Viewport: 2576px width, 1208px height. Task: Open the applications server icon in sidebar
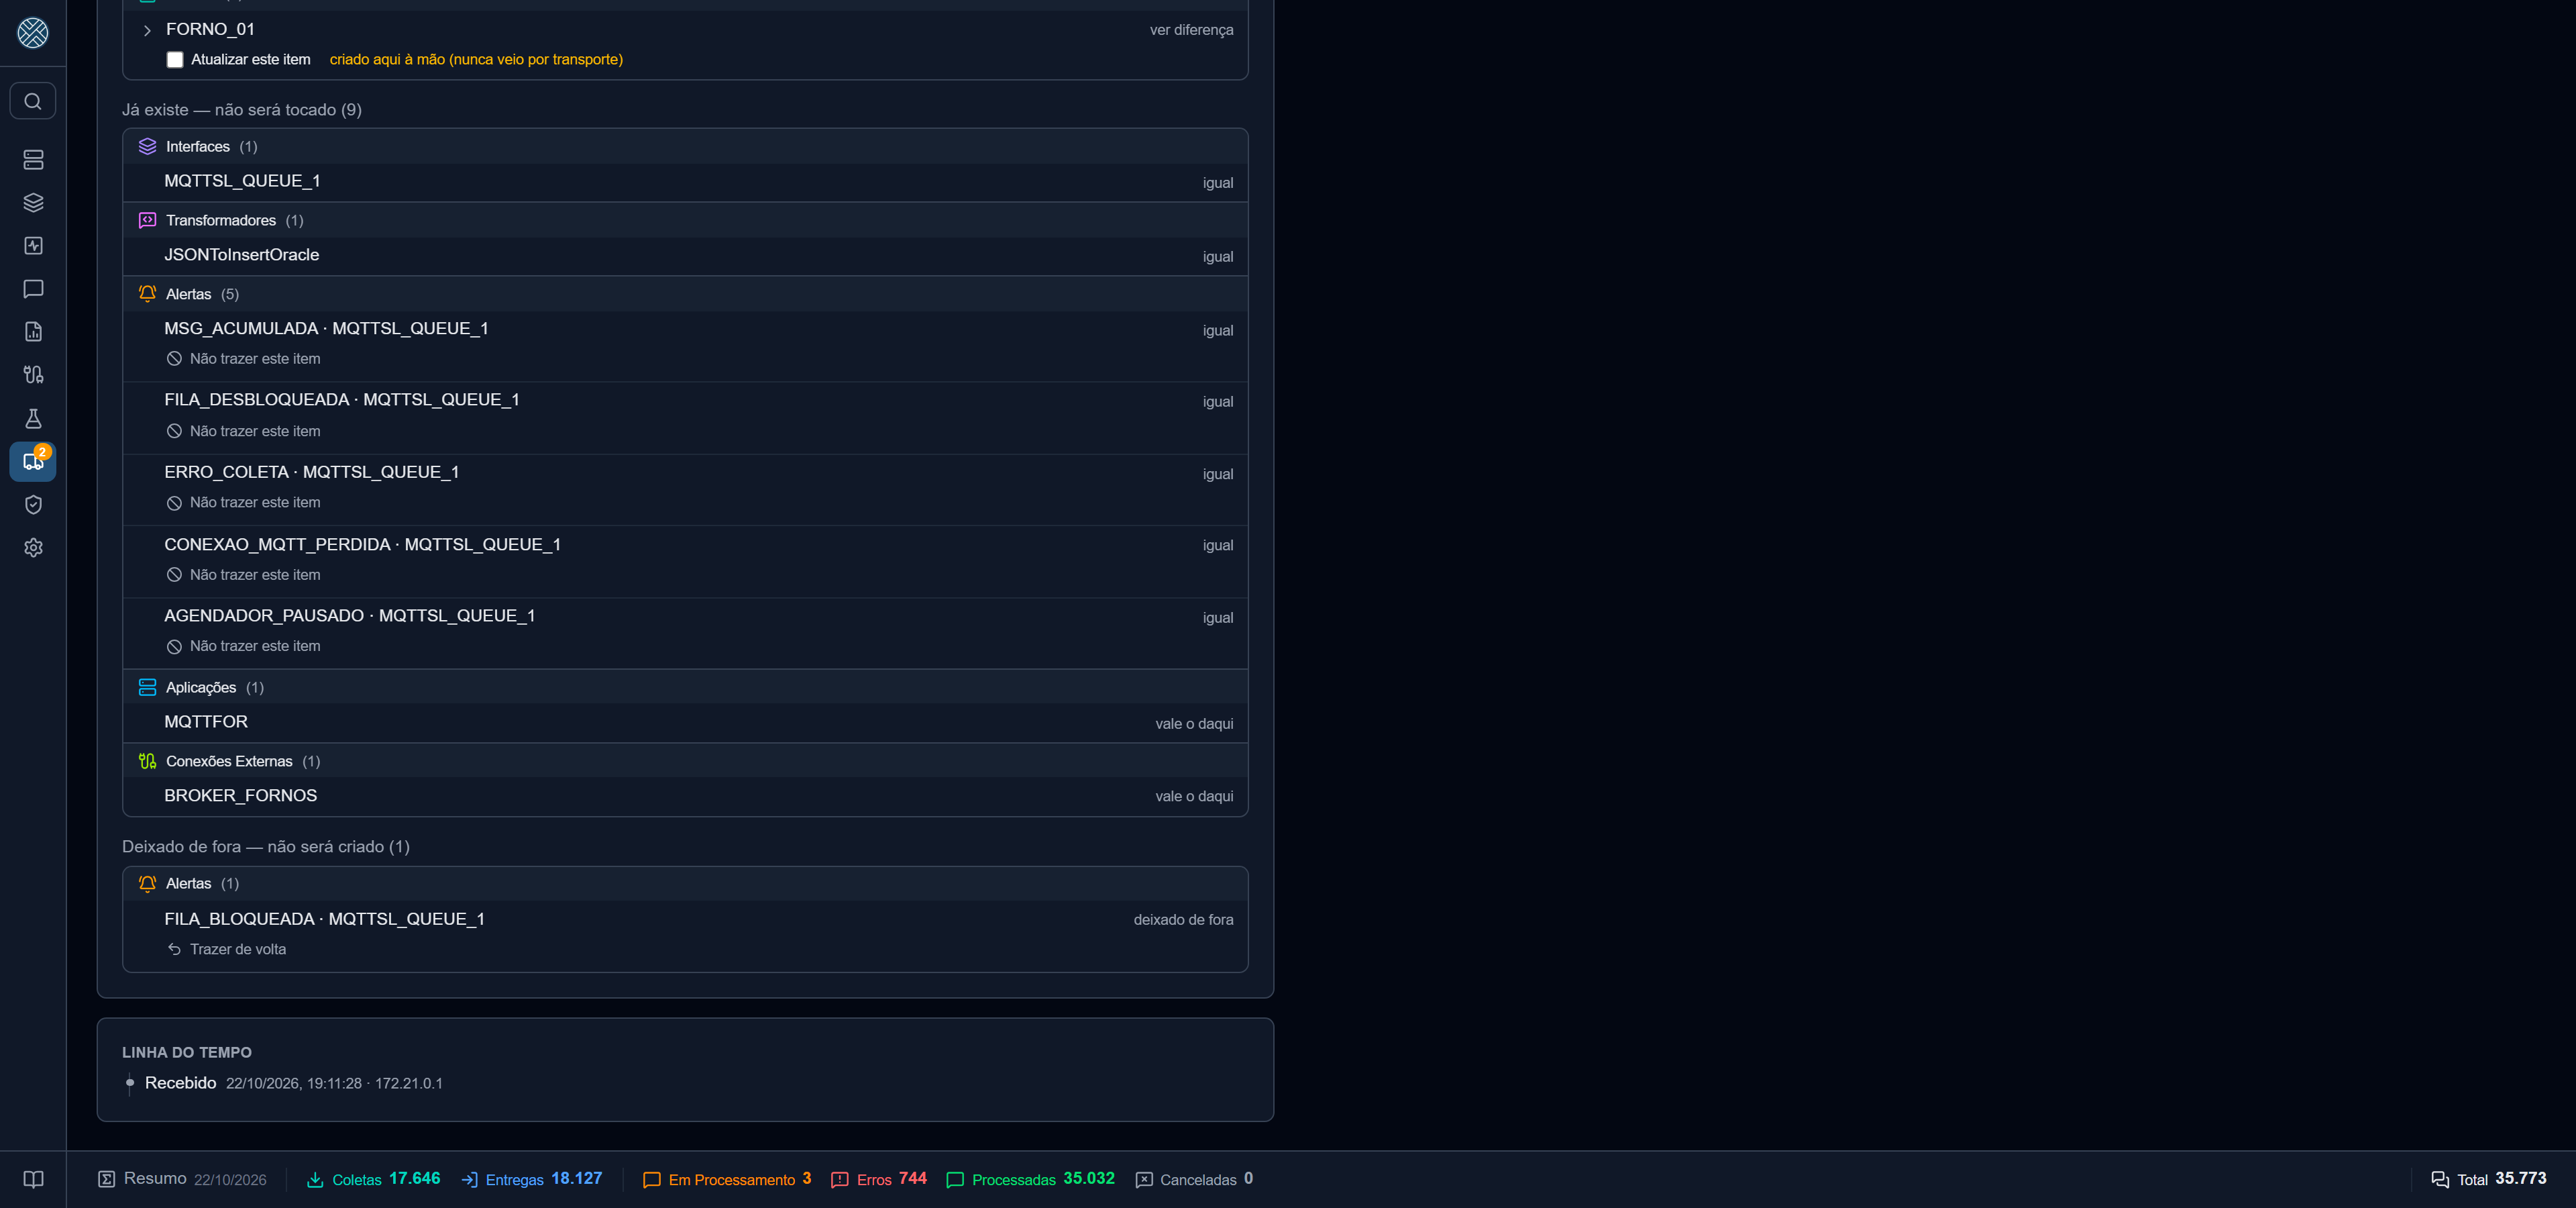click(33, 160)
